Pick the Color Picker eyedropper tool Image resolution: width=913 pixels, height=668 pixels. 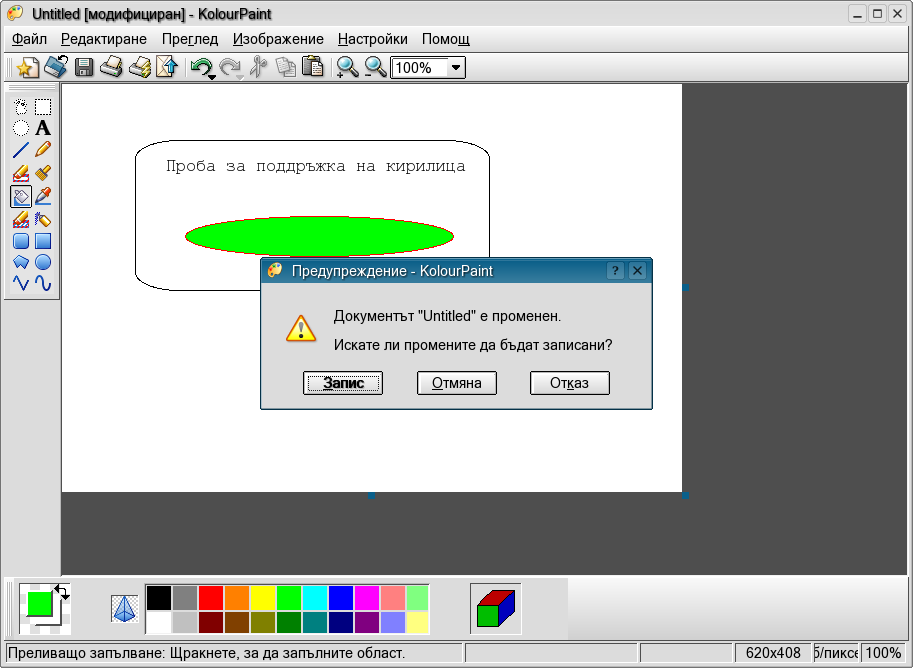(43, 196)
